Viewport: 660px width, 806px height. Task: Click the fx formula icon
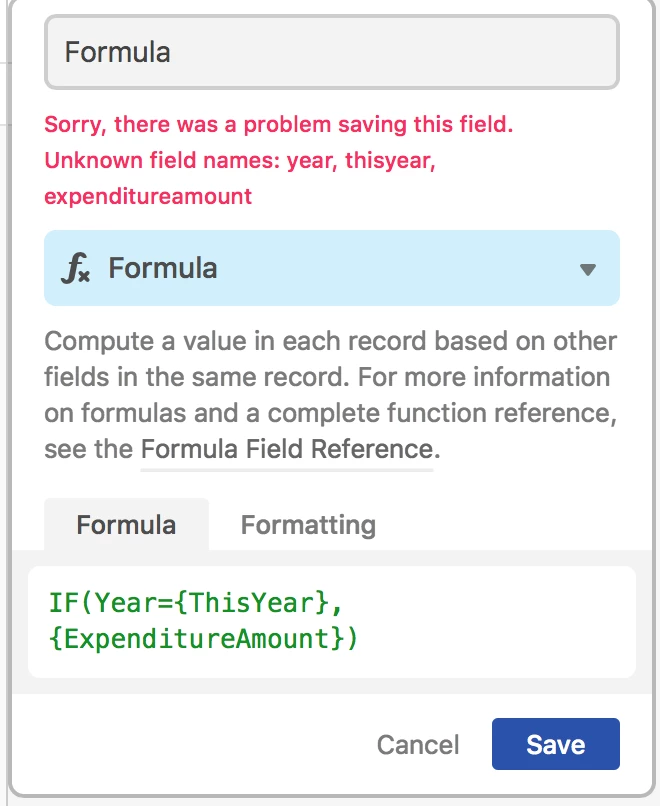point(76,268)
